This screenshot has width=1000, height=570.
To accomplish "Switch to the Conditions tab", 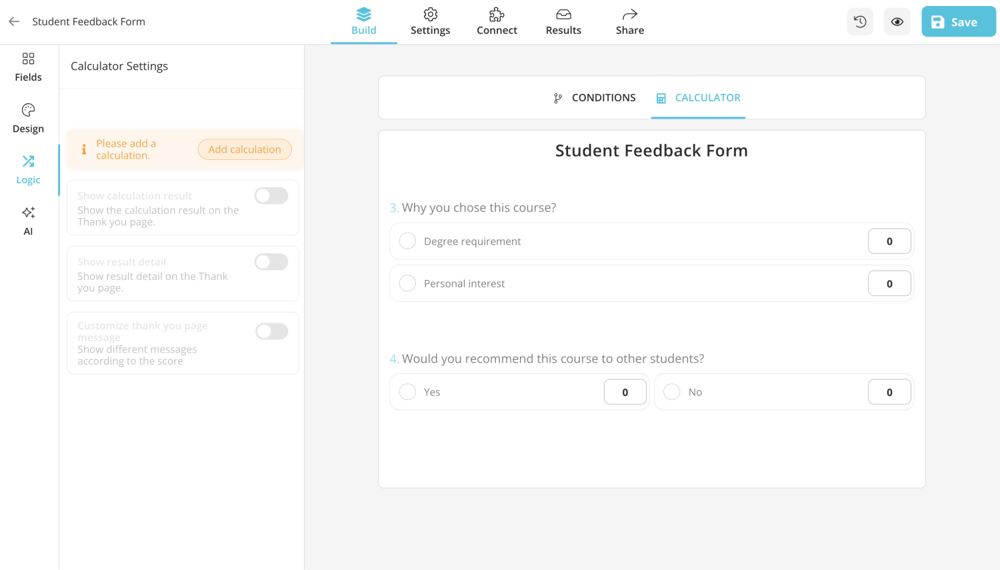I will pos(594,98).
